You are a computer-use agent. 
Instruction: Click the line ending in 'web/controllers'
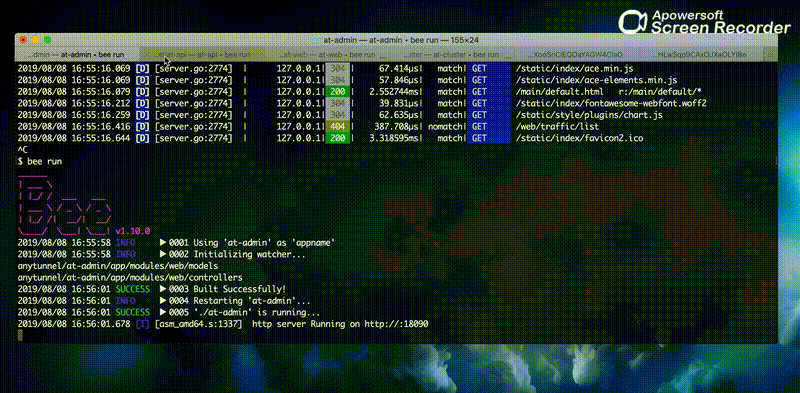coord(130,278)
